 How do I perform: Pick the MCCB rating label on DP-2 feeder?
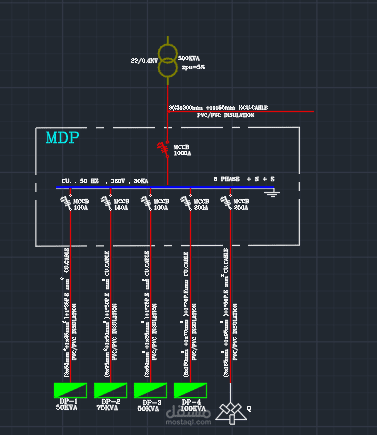(121, 205)
